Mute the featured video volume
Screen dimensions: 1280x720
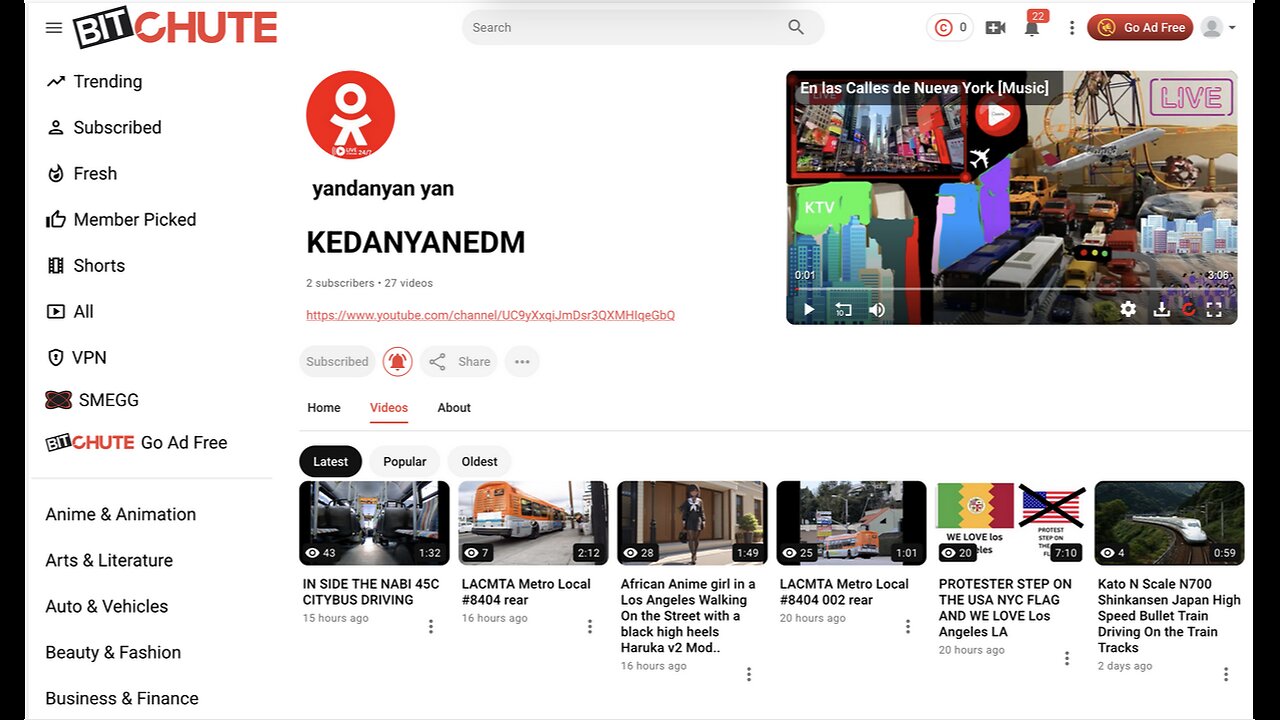pyautogui.click(x=877, y=310)
